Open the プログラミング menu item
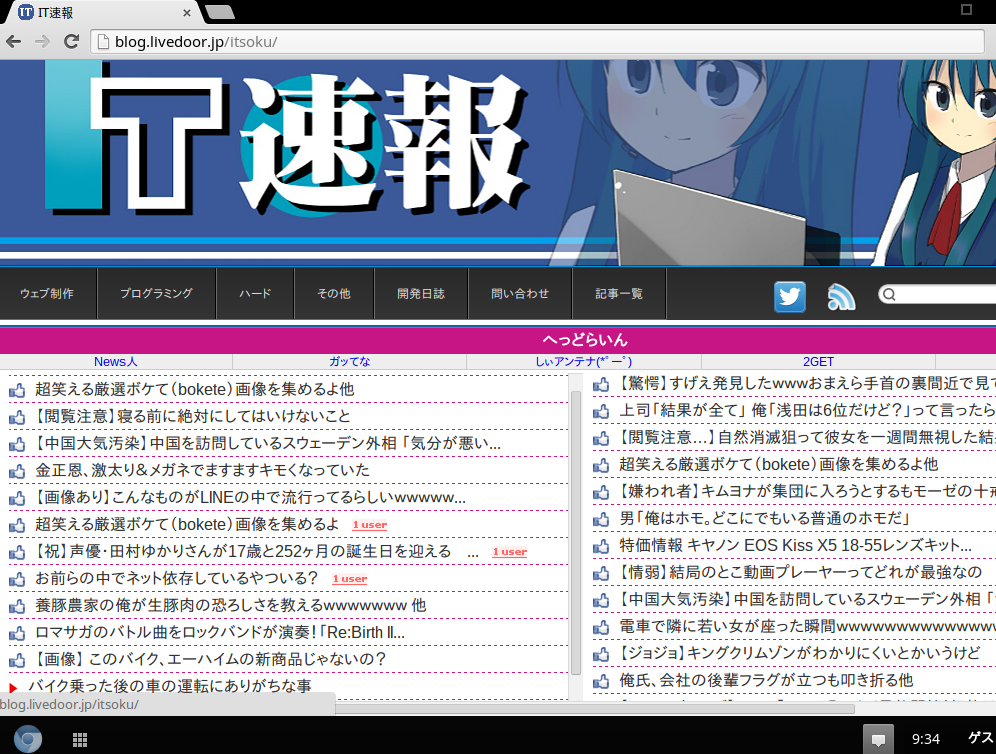Viewport: 996px width, 754px height. (x=156, y=293)
